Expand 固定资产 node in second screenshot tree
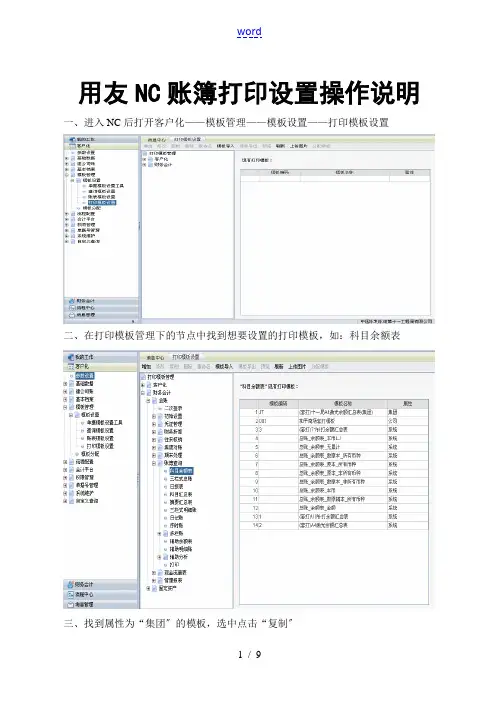 coord(148,588)
